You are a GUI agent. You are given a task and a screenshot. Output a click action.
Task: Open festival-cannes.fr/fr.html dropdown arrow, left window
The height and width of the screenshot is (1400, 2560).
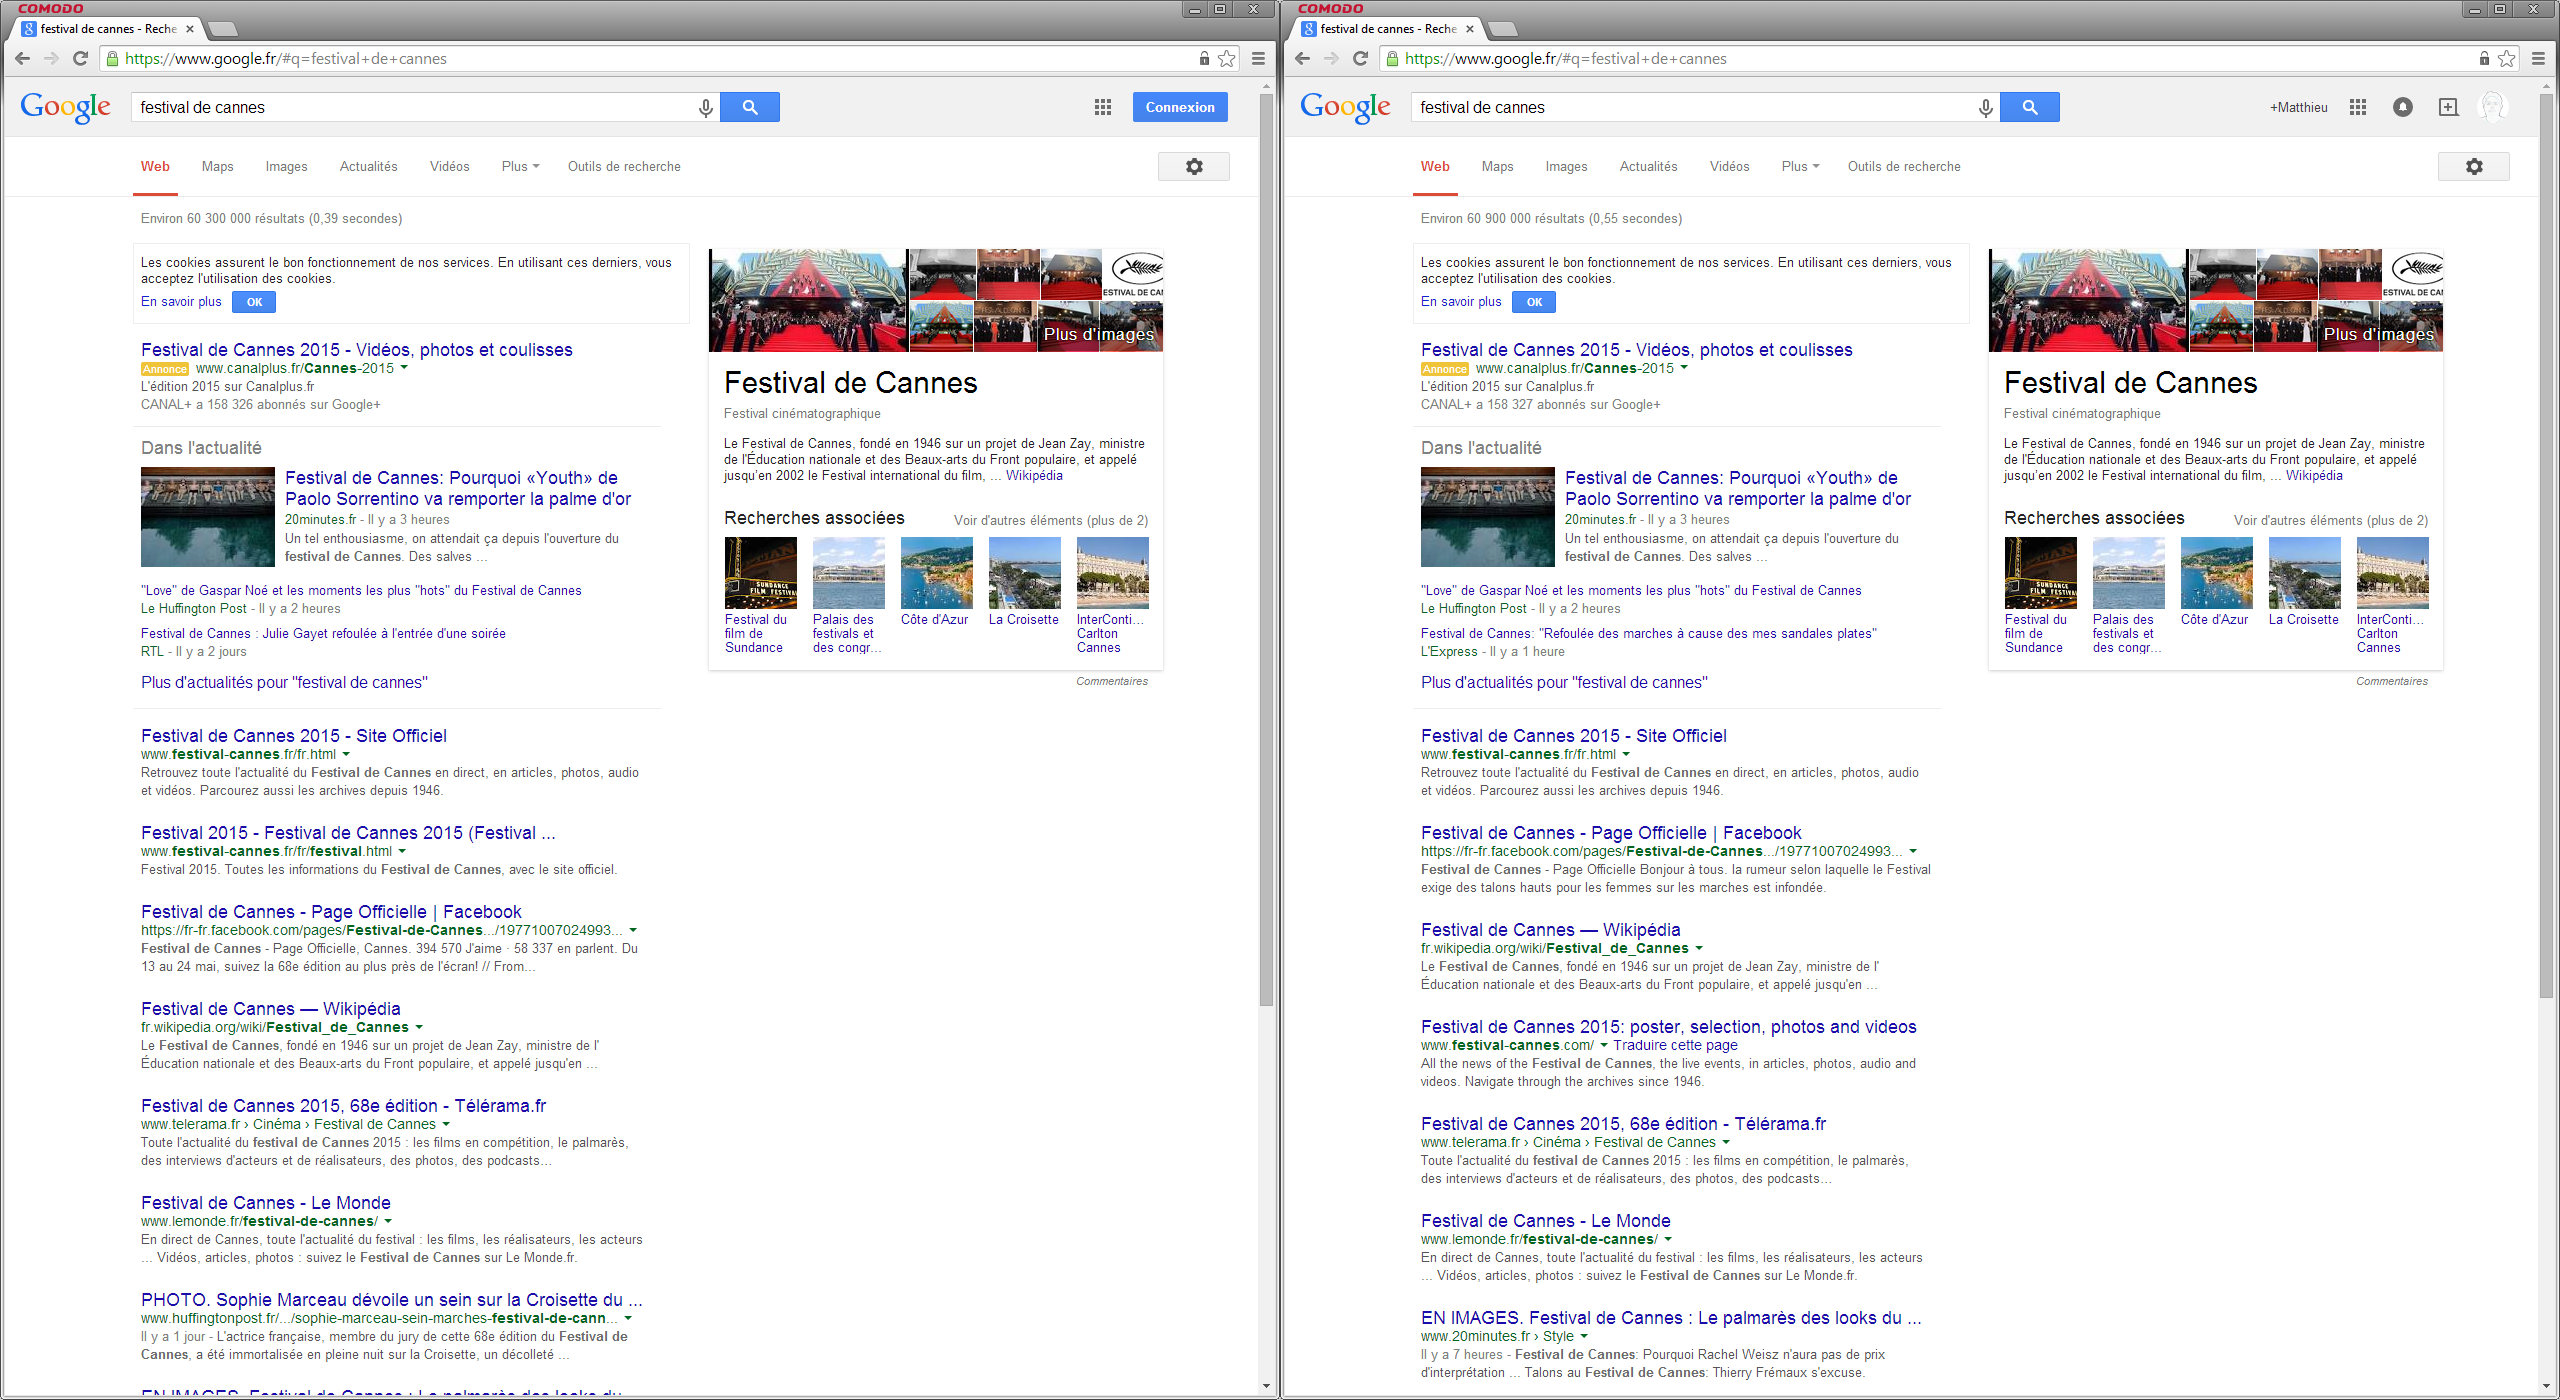click(x=346, y=754)
